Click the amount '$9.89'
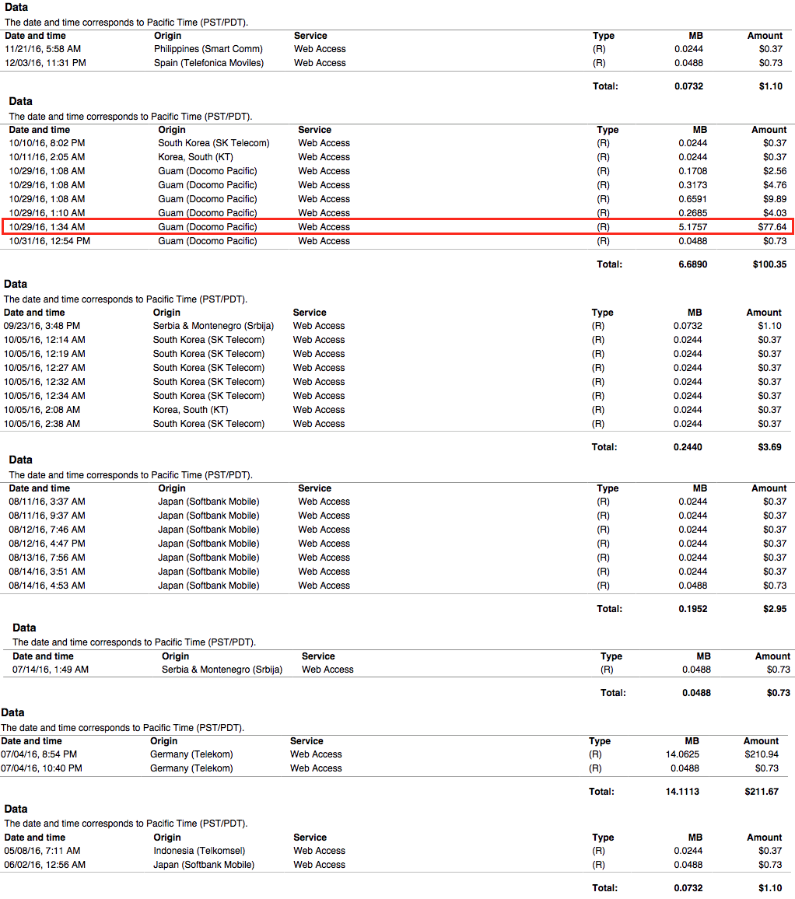This screenshot has width=795, height=899. coord(775,199)
